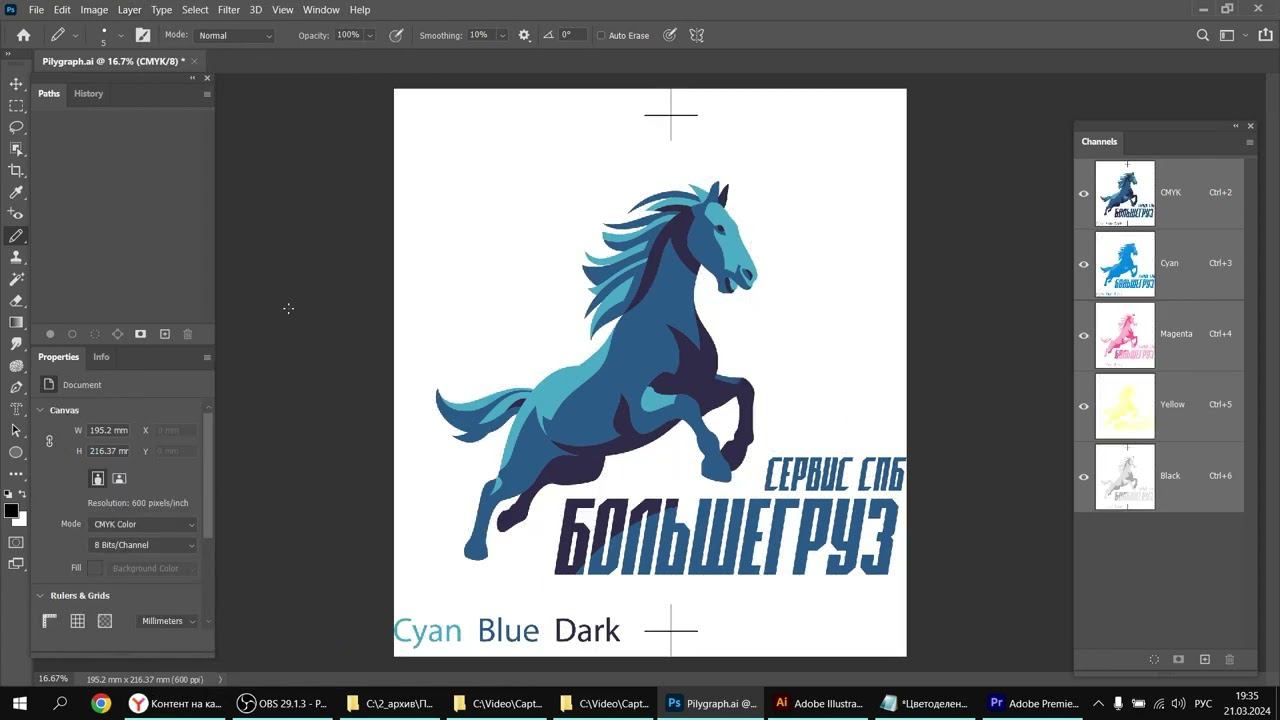Toggle grid icon in Rulers & Grids
The image size is (1280, 720).
point(77,621)
